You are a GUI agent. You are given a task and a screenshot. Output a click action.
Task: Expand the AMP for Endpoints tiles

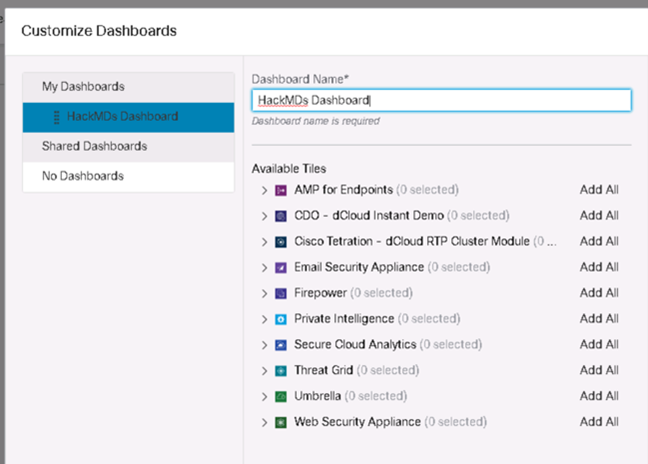[x=264, y=190]
